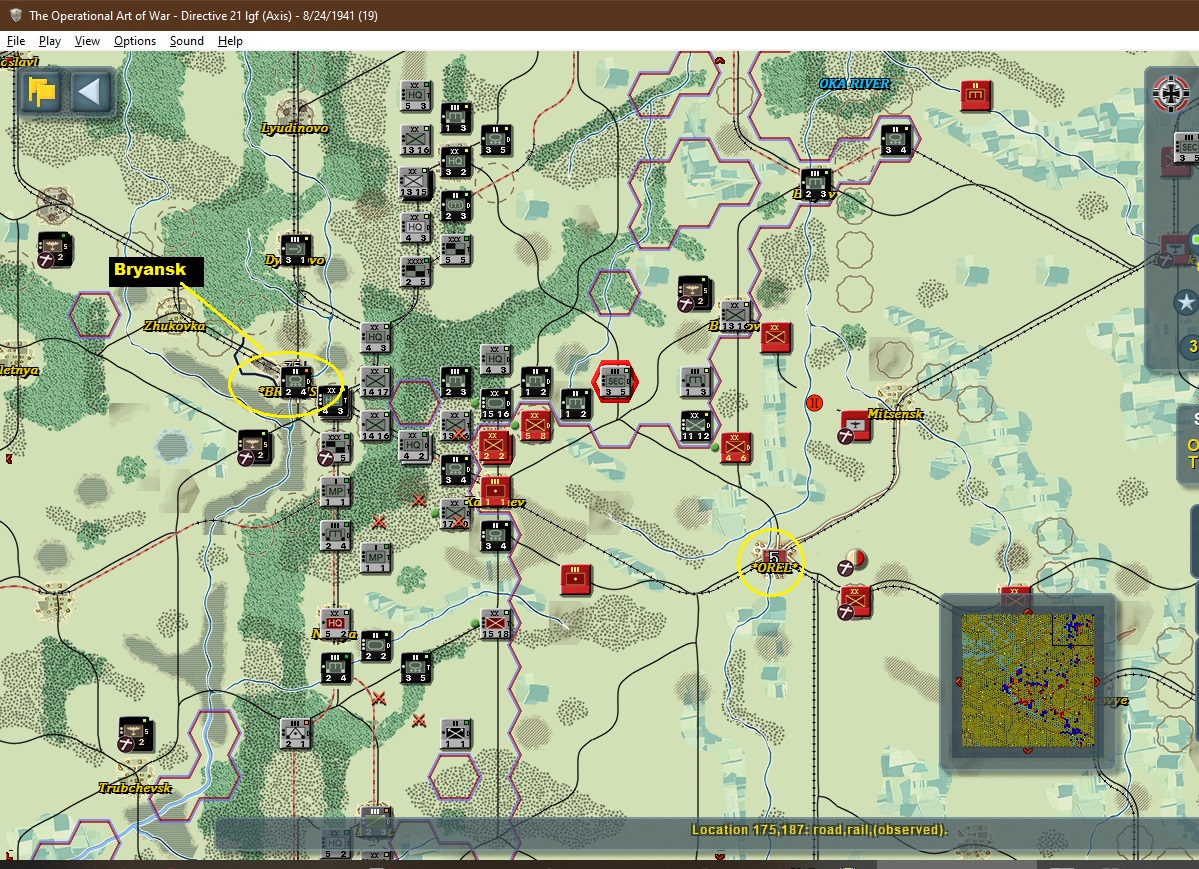Open the Sound menu

click(x=187, y=41)
